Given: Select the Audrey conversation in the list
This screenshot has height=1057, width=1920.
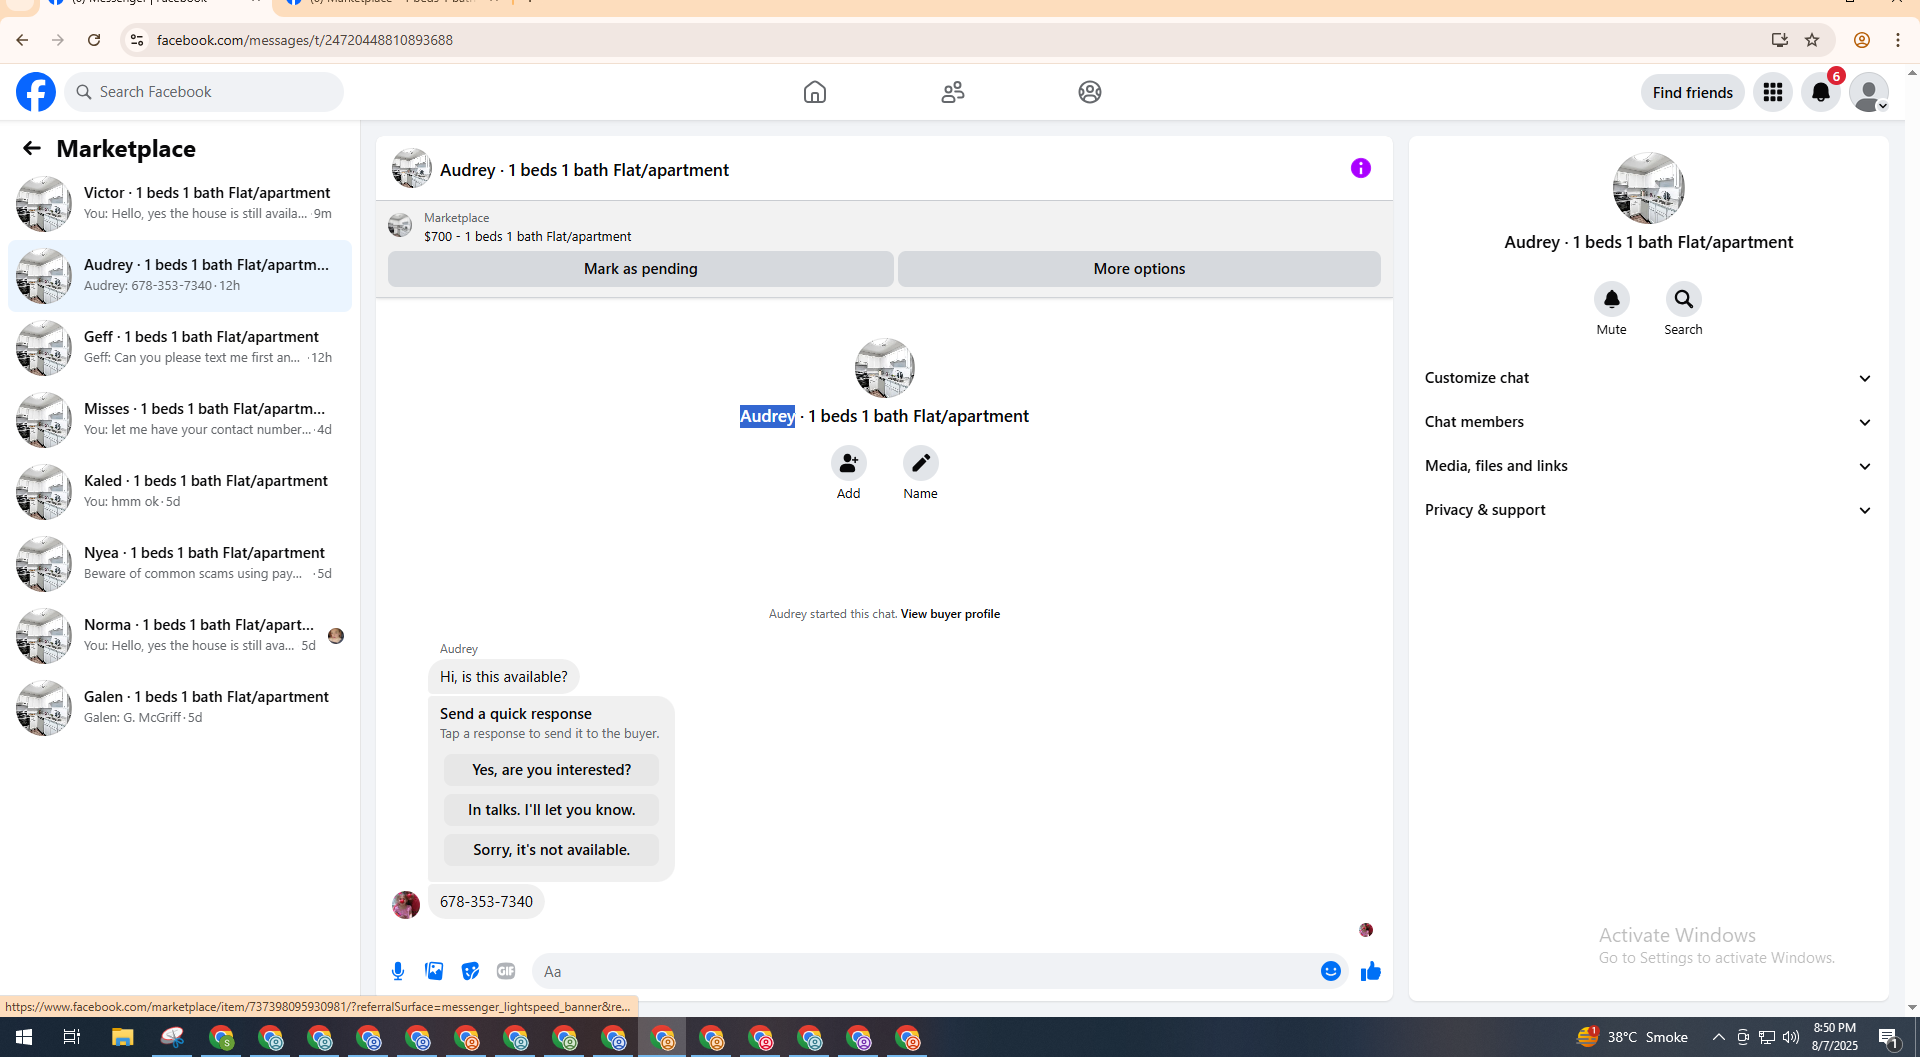Looking at the screenshot, I should coord(180,275).
